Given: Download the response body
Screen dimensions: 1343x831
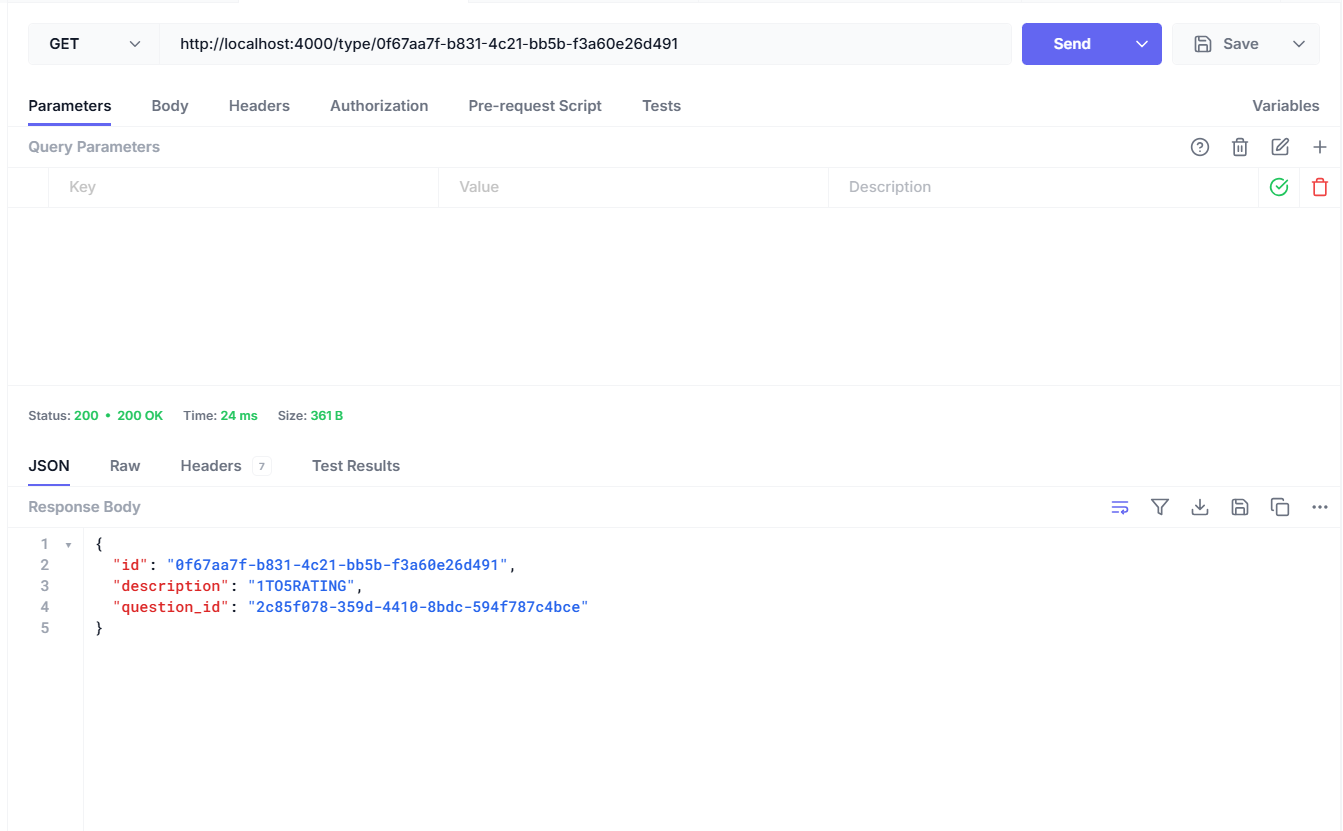Looking at the screenshot, I should pos(1200,507).
